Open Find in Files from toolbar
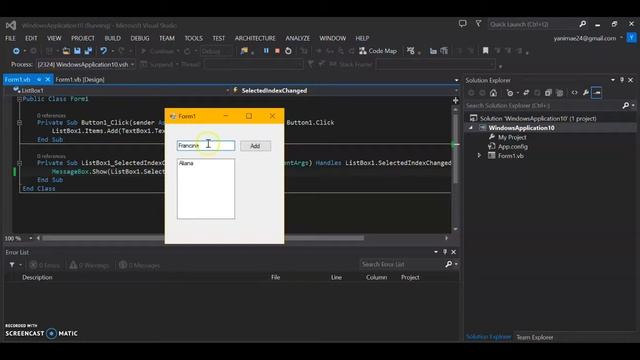Viewport: 640px width, 360px height. point(244,51)
